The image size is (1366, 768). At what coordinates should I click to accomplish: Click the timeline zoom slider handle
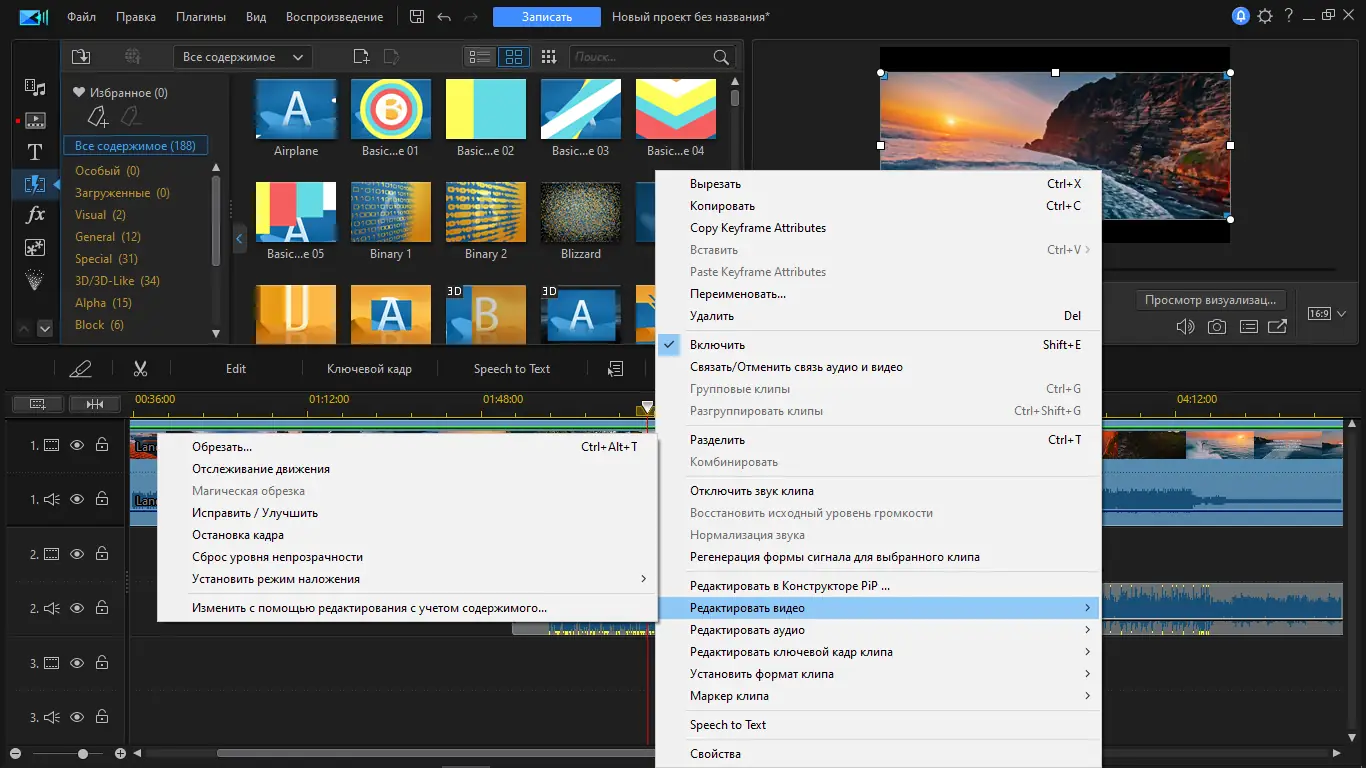point(83,753)
